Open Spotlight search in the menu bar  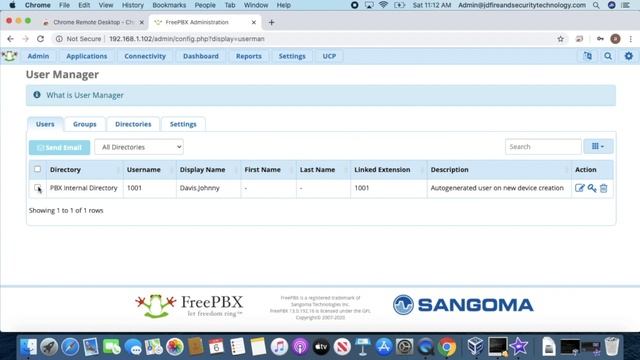tap(596, 5)
